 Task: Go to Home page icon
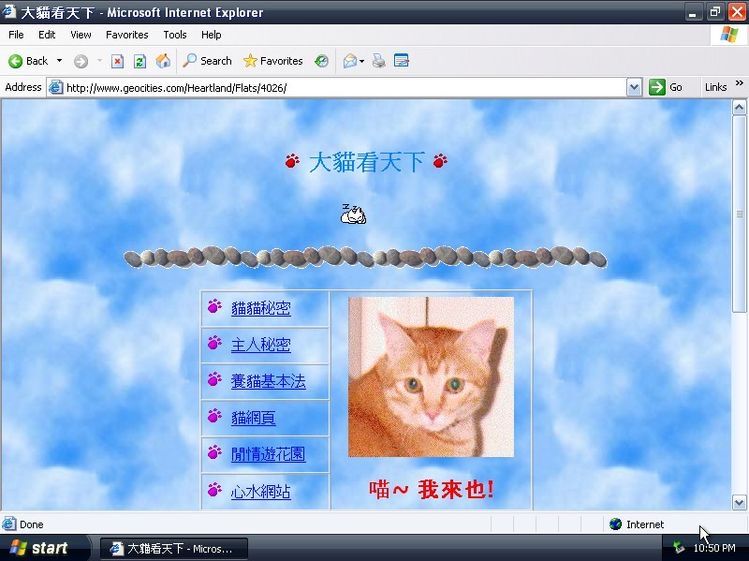point(163,61)
